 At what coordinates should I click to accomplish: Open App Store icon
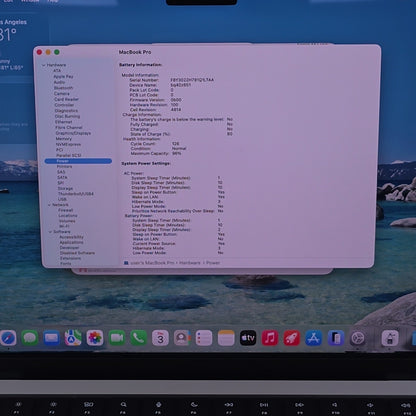(314, 338)
